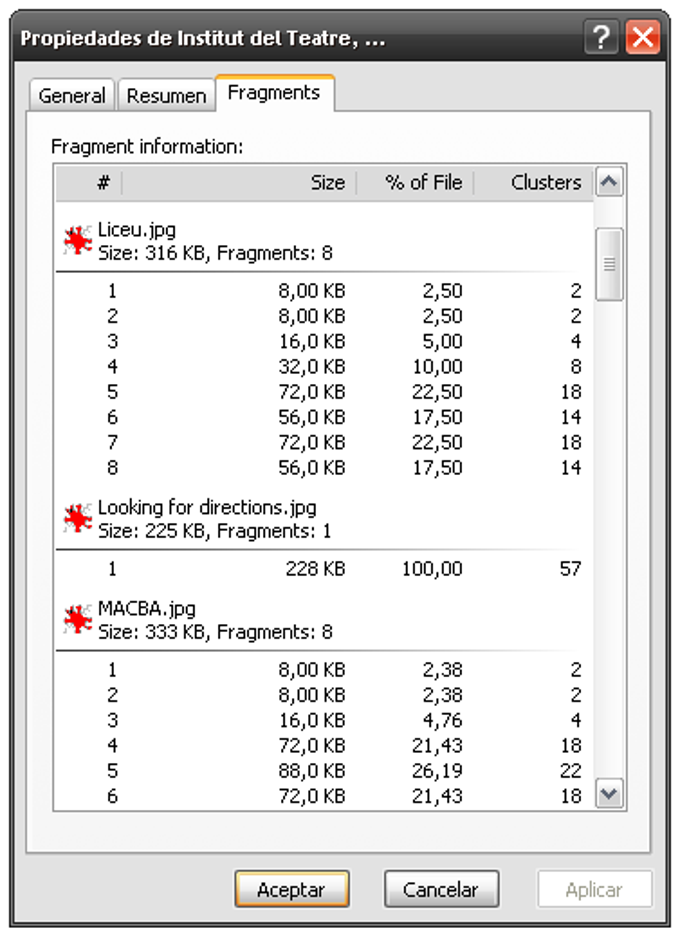The image size is (680, 933).
Task: Select the Fragments tab
Action: click(274, 93)
